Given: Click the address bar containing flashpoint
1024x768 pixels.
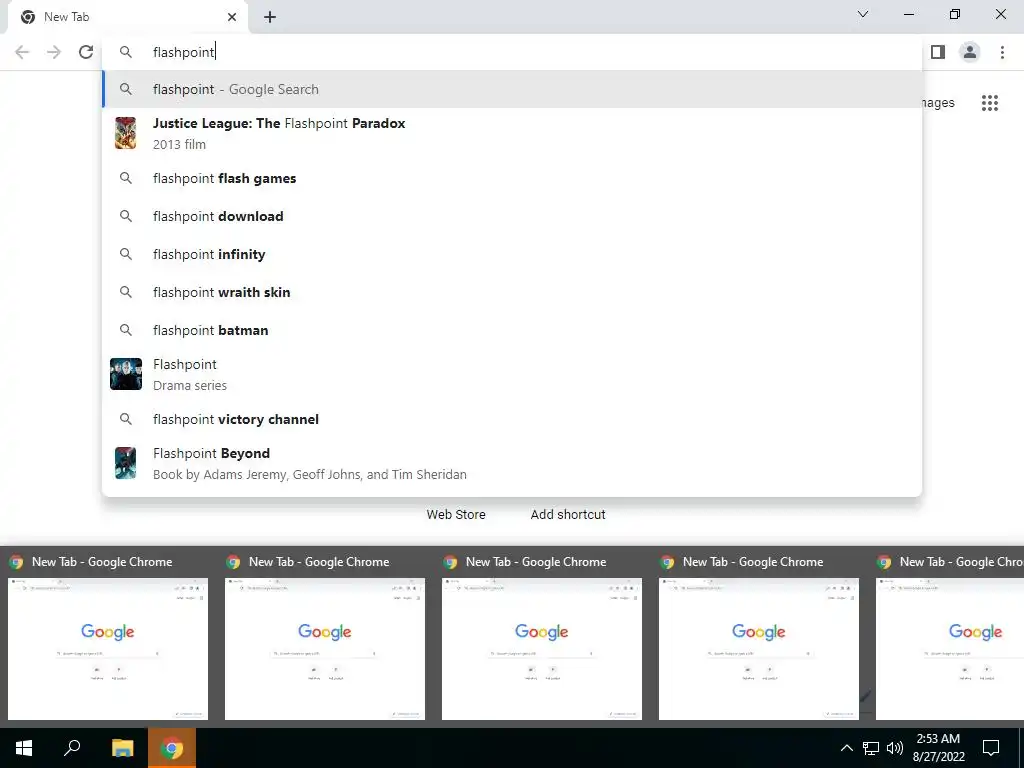Looking at the screenshot, I should click(x=512, y=52).
